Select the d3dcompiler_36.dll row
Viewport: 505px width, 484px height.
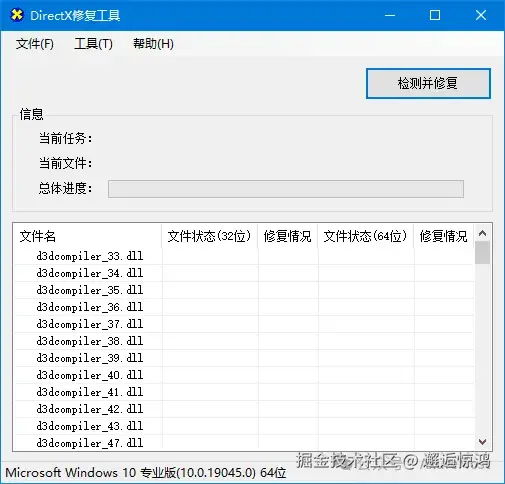[244, 307]
